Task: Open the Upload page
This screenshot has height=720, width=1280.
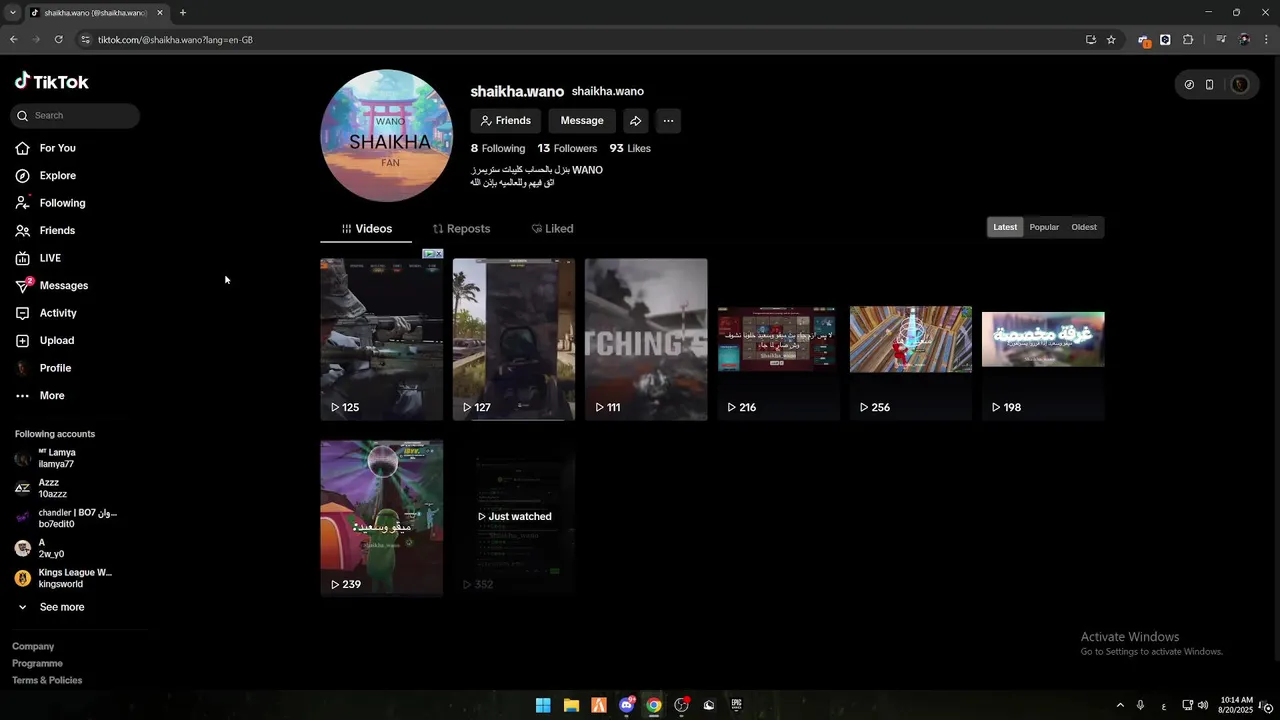Action: click(45, 341)
